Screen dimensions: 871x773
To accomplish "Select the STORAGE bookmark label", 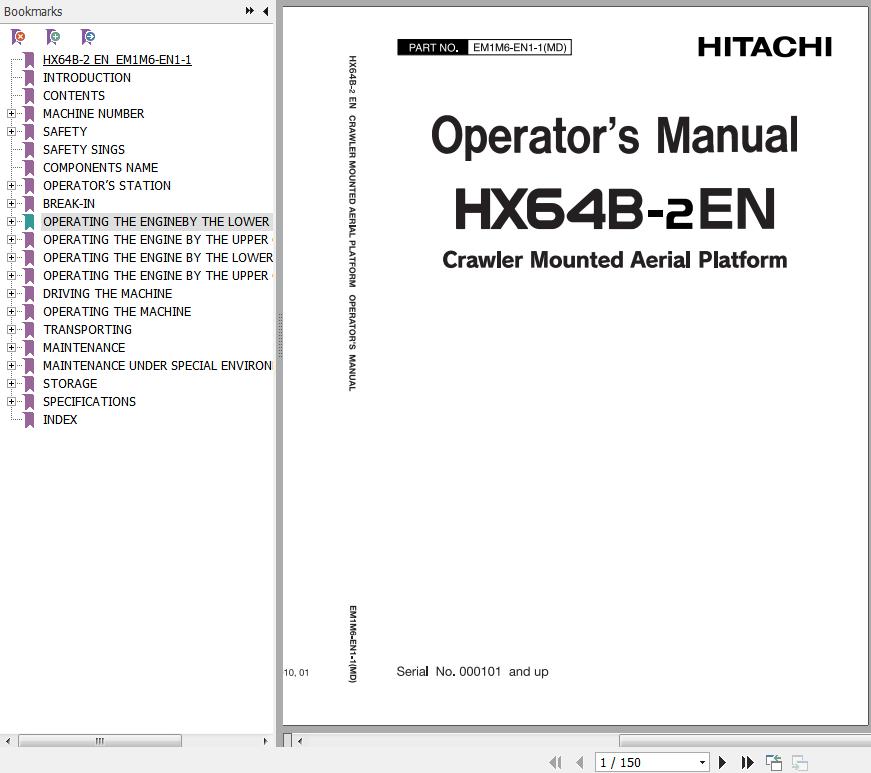I will tap(70, 383).
